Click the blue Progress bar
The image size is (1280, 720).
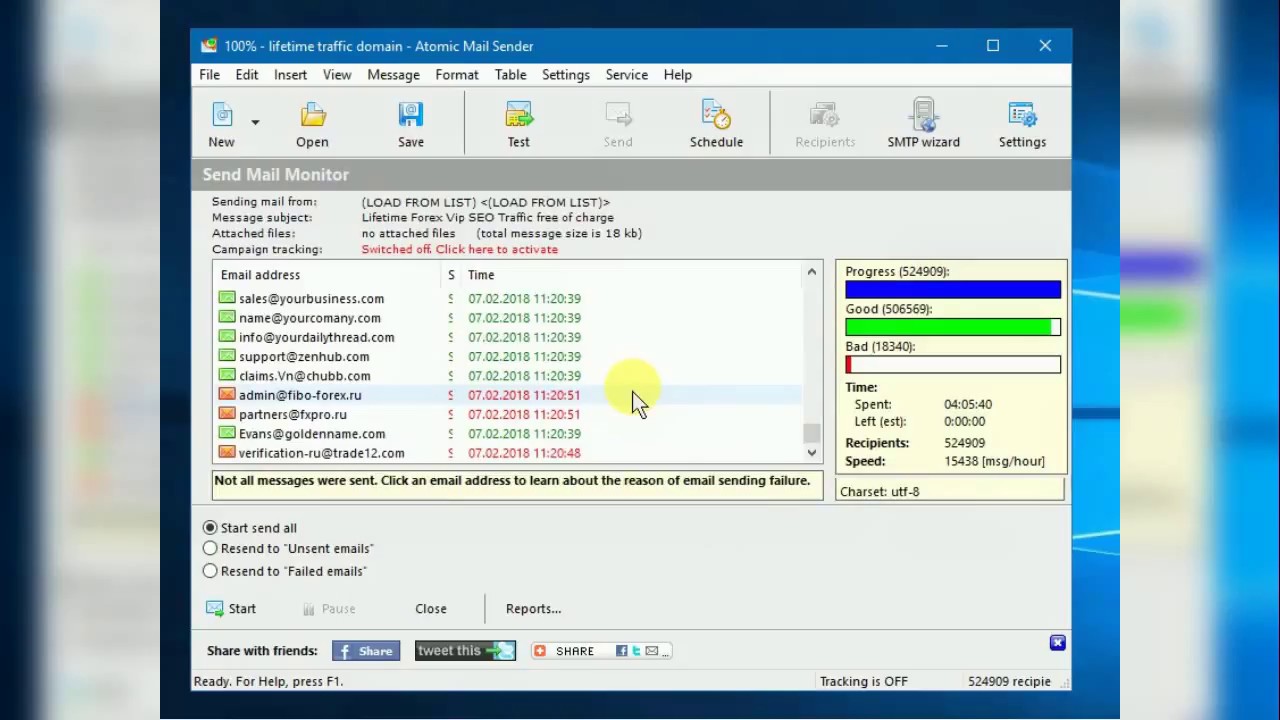tap(953, 289)
